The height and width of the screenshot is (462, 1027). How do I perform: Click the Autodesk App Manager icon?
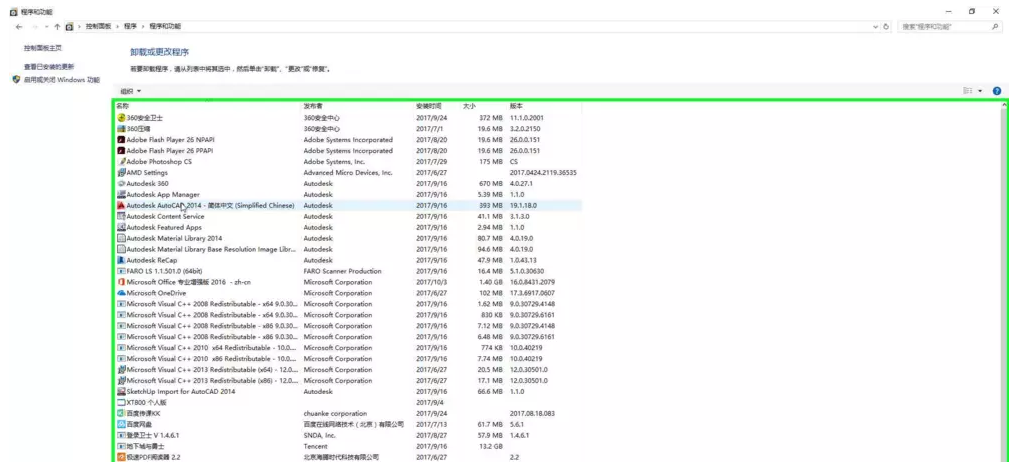click(121, 195)
